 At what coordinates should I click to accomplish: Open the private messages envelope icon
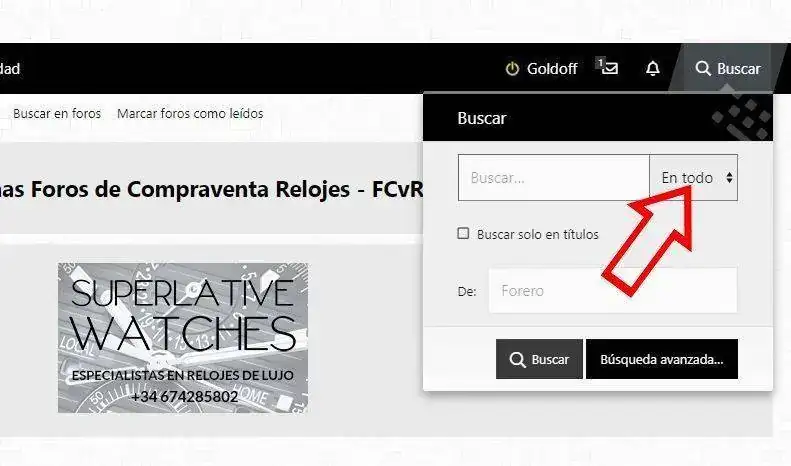point(610,68)
